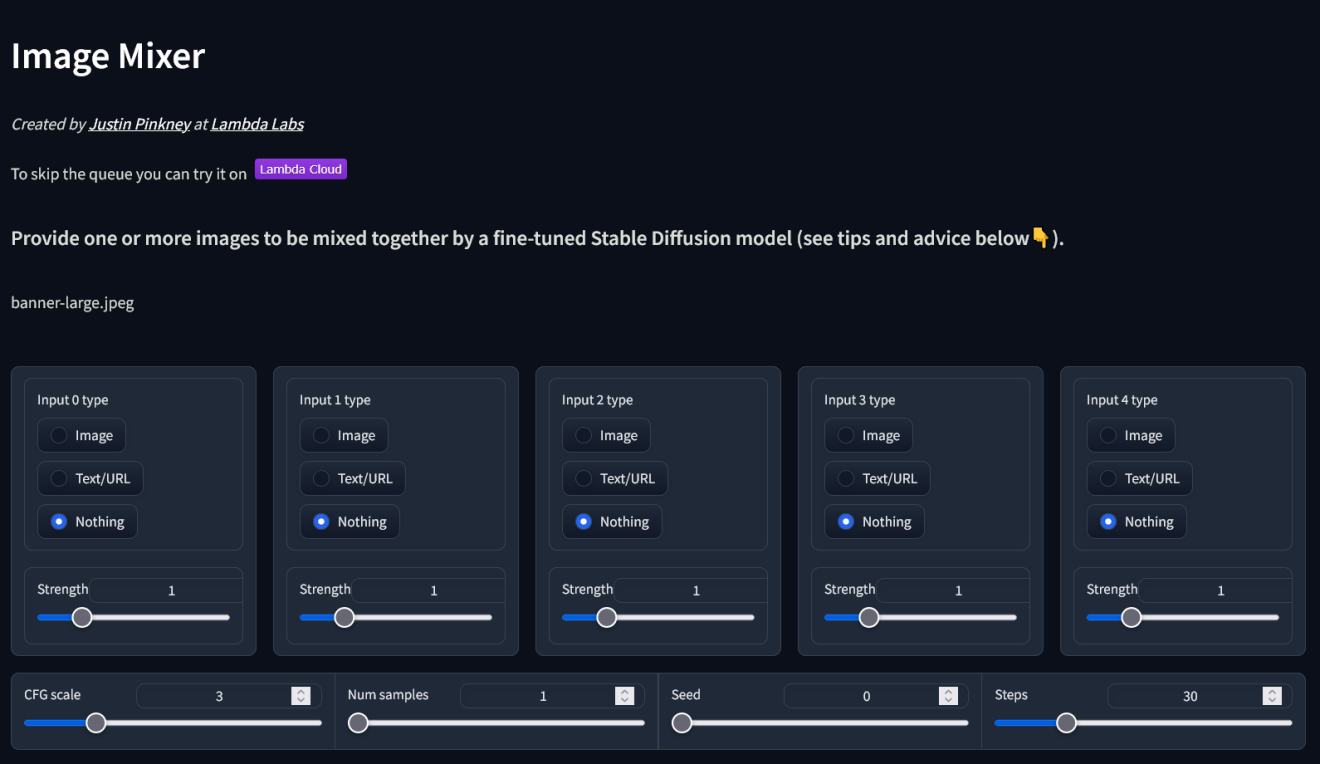Image resolution: width=1320 pixels, height=764 pixels.
Task: Increment Steps using its up arrow
Action: click(1271, 690)
